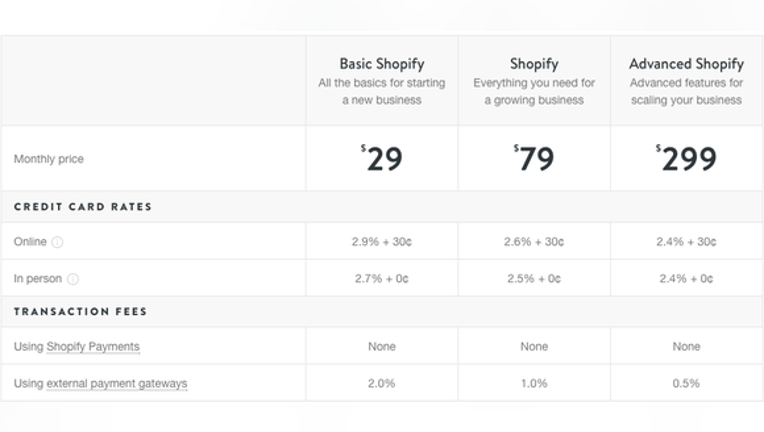Click the Monthly price row label
This screenshot has height=432, width=764.
coord(49,159)
